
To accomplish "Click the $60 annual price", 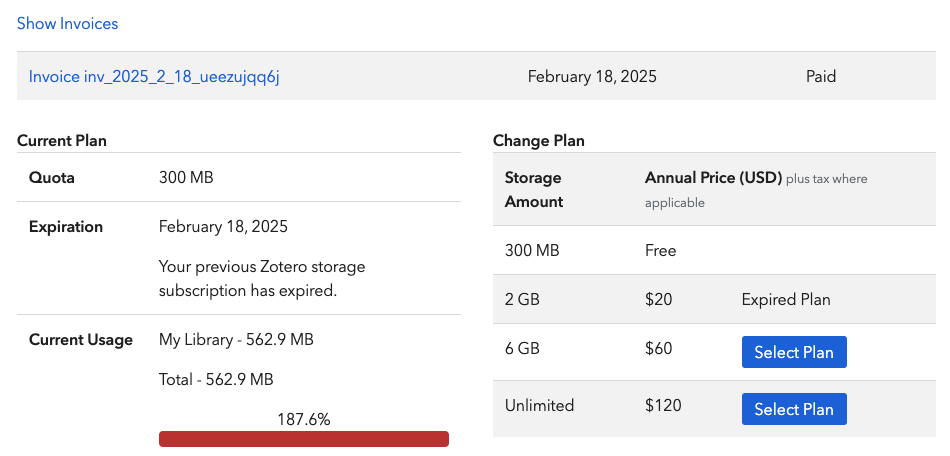I will click(658, 349).
